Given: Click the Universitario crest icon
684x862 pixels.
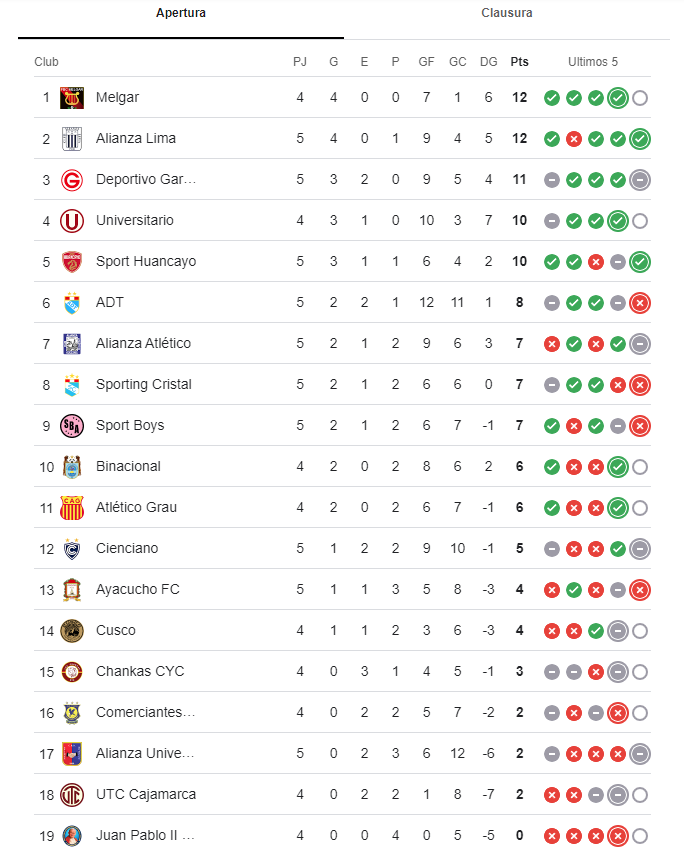Looking at the screenshot, I should [x=72, y=221].
